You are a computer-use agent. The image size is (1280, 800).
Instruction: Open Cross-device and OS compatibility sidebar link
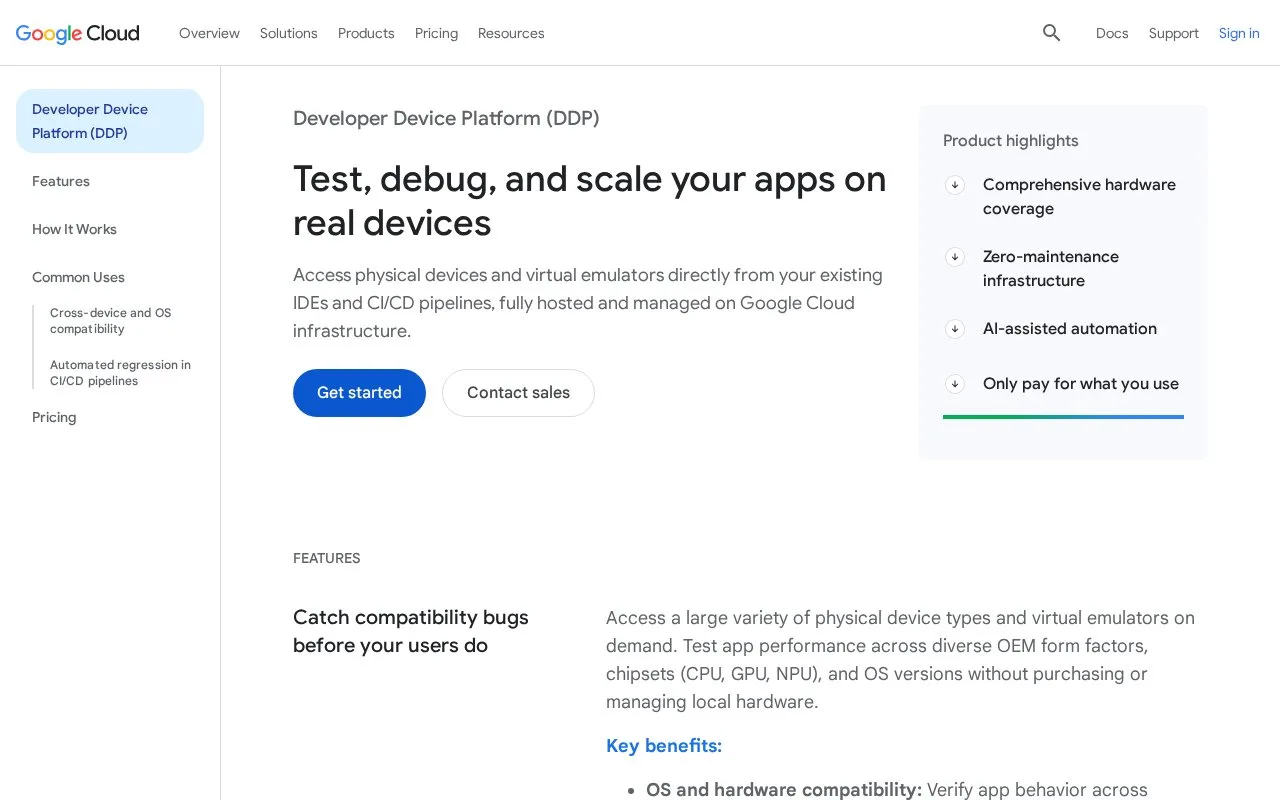coord(111,321)
